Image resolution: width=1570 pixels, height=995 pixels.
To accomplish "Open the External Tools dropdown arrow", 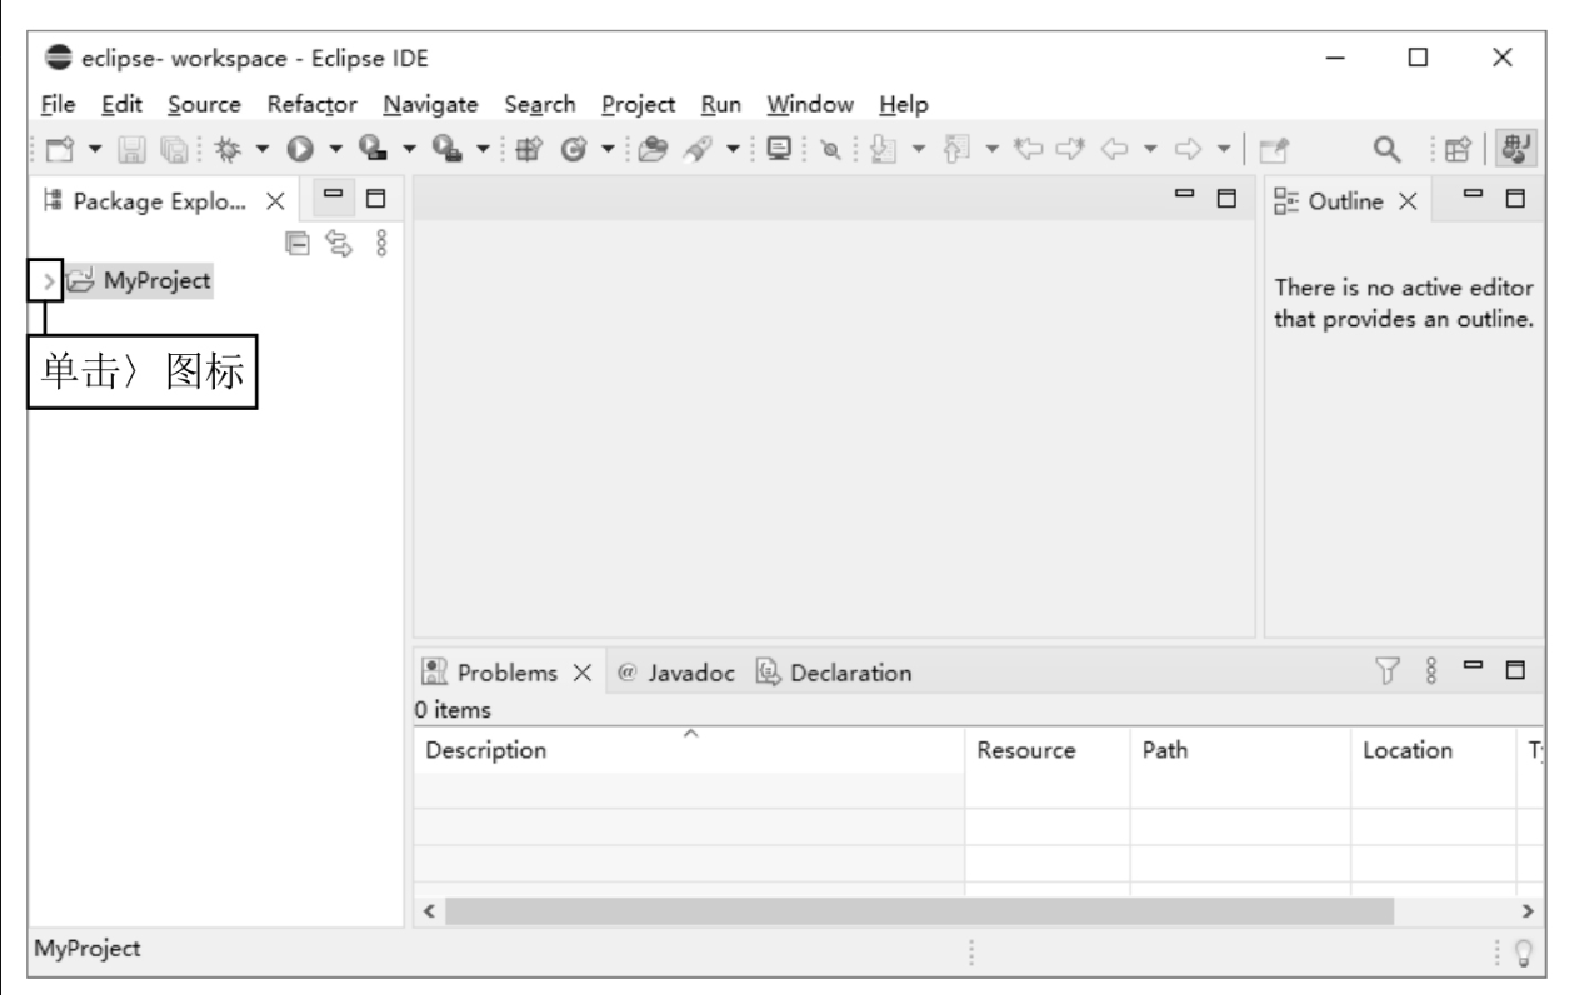I will [482, 149].
